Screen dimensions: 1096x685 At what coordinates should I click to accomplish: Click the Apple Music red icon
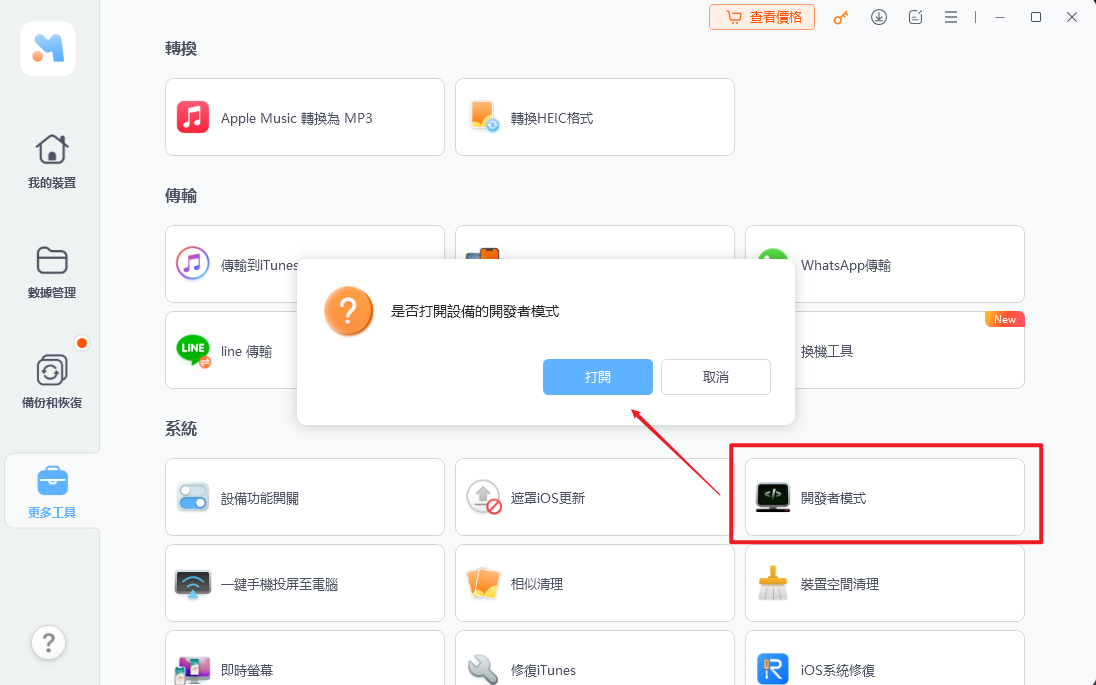193,117
